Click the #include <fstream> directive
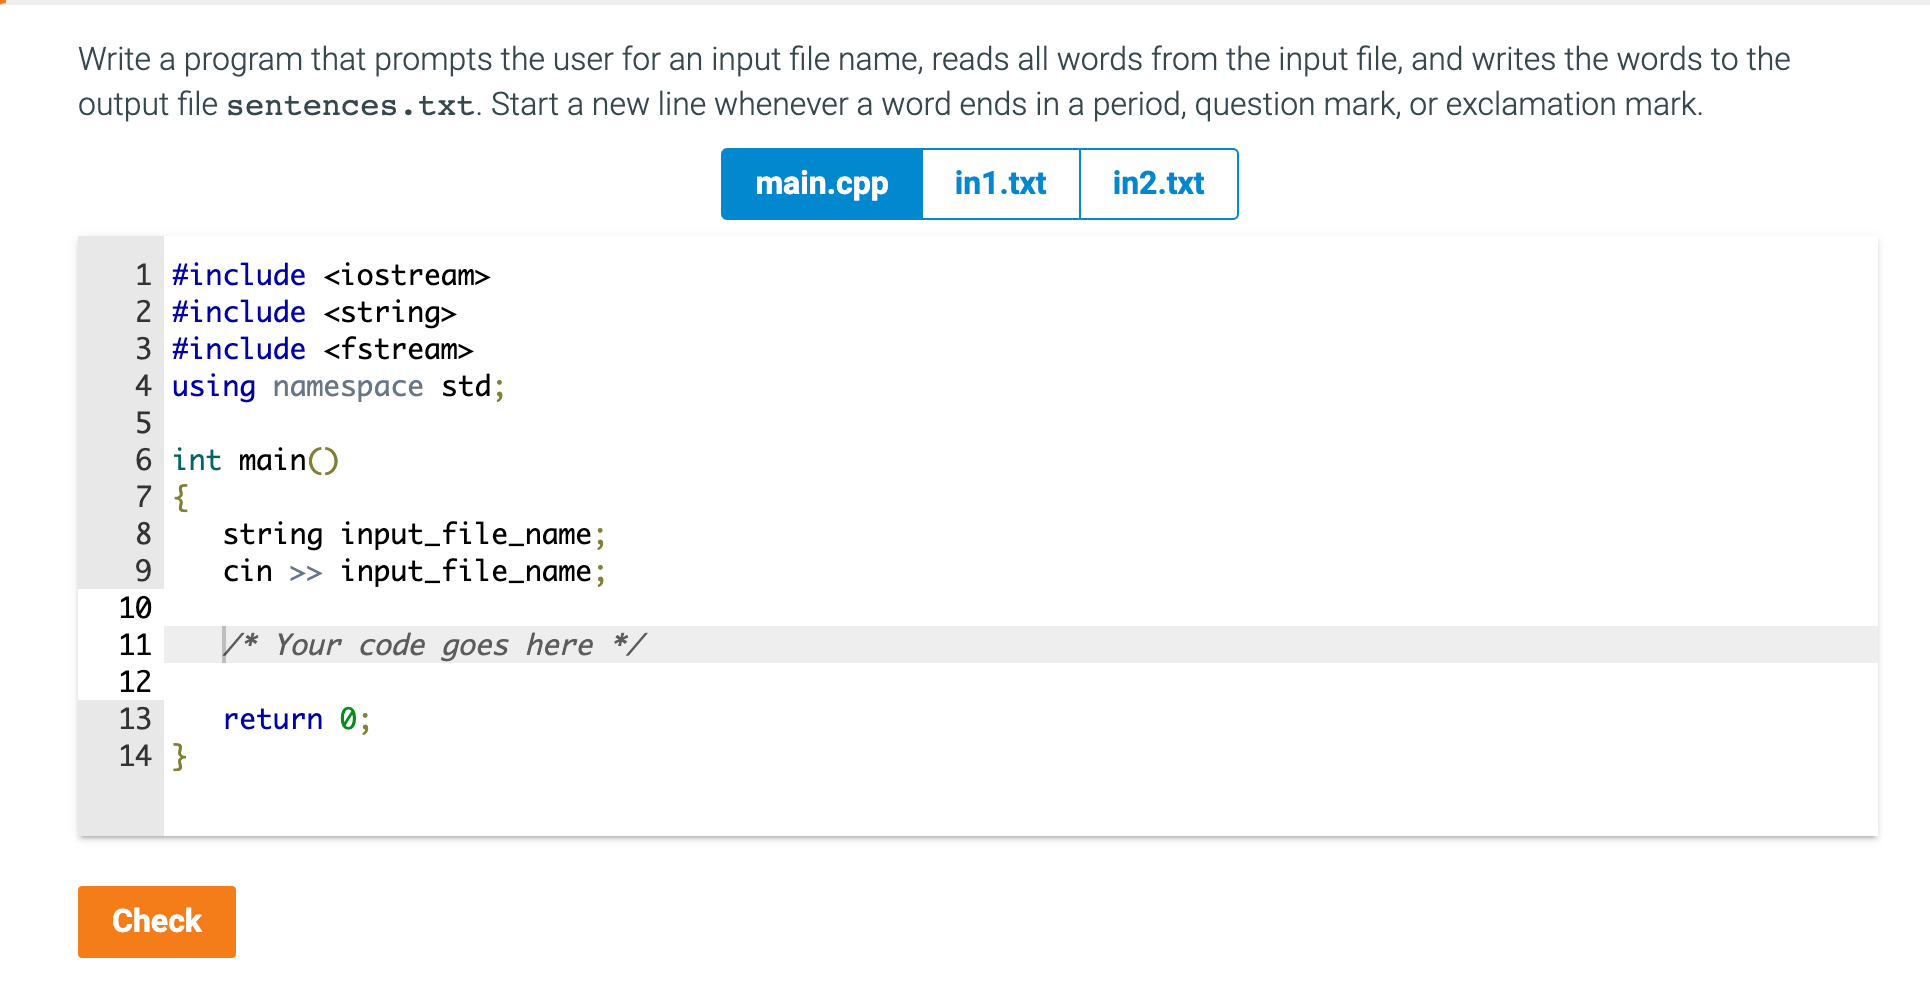 321,349
